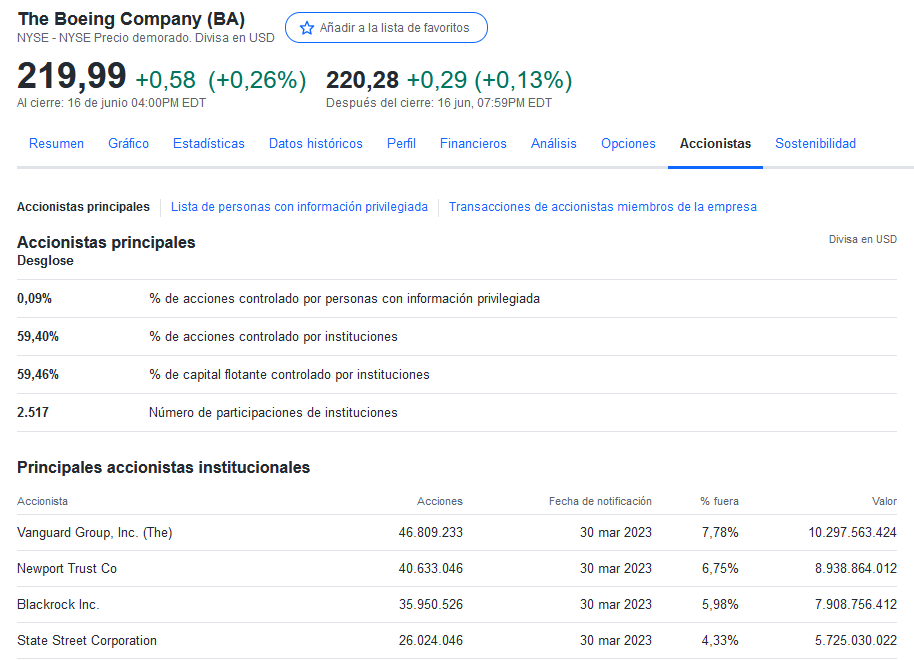
Task: Open the Estadísticas tab
Action: pos(209,143)
